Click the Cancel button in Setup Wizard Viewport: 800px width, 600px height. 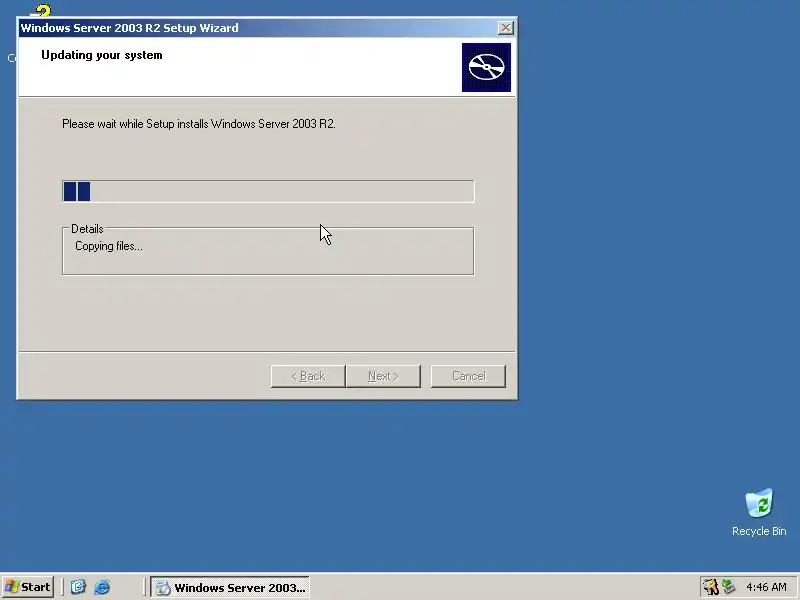[x=468, y=376]
